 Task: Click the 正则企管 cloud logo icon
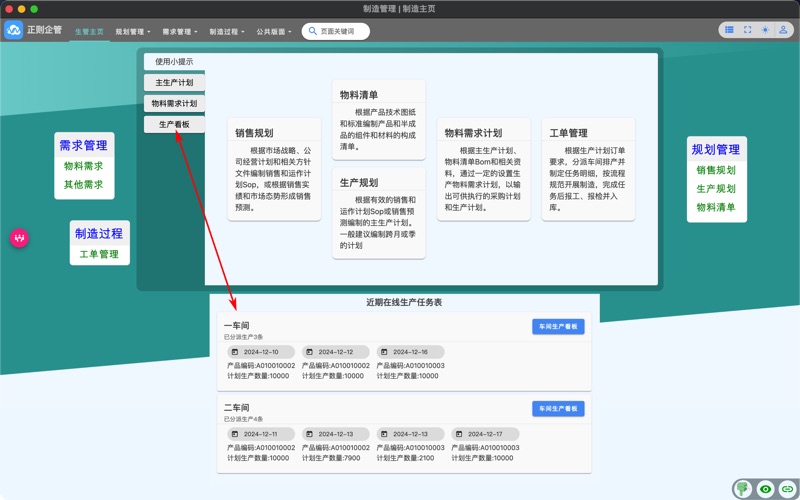[14, 30]
